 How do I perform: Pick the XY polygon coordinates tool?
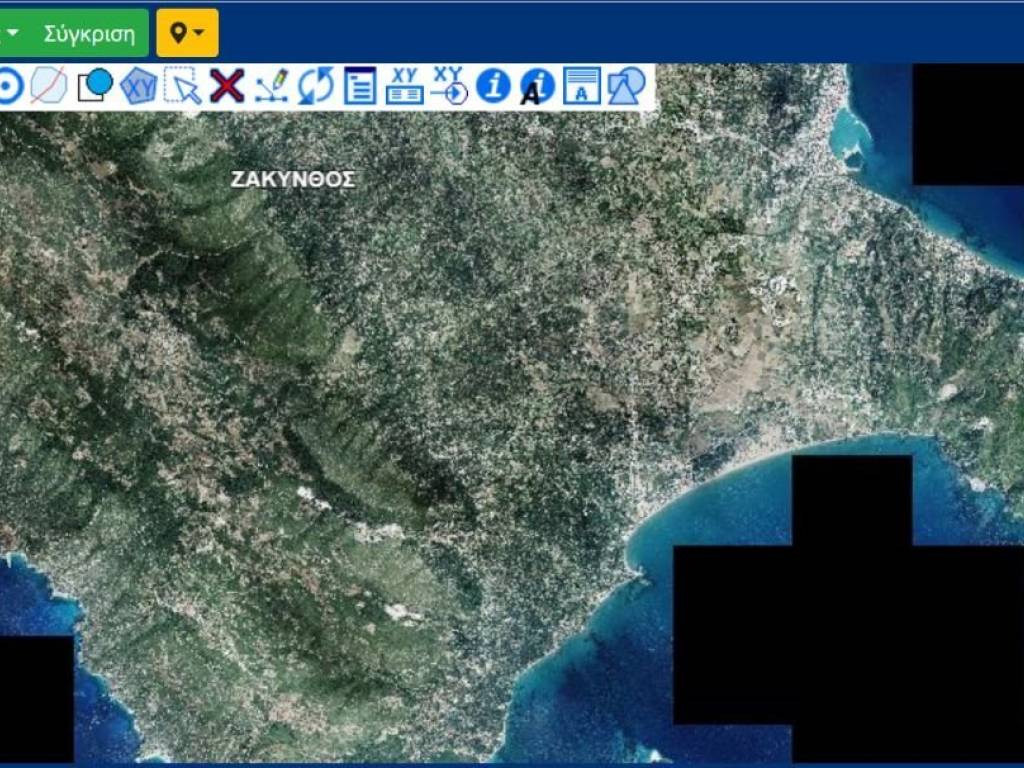pos(139,87)
